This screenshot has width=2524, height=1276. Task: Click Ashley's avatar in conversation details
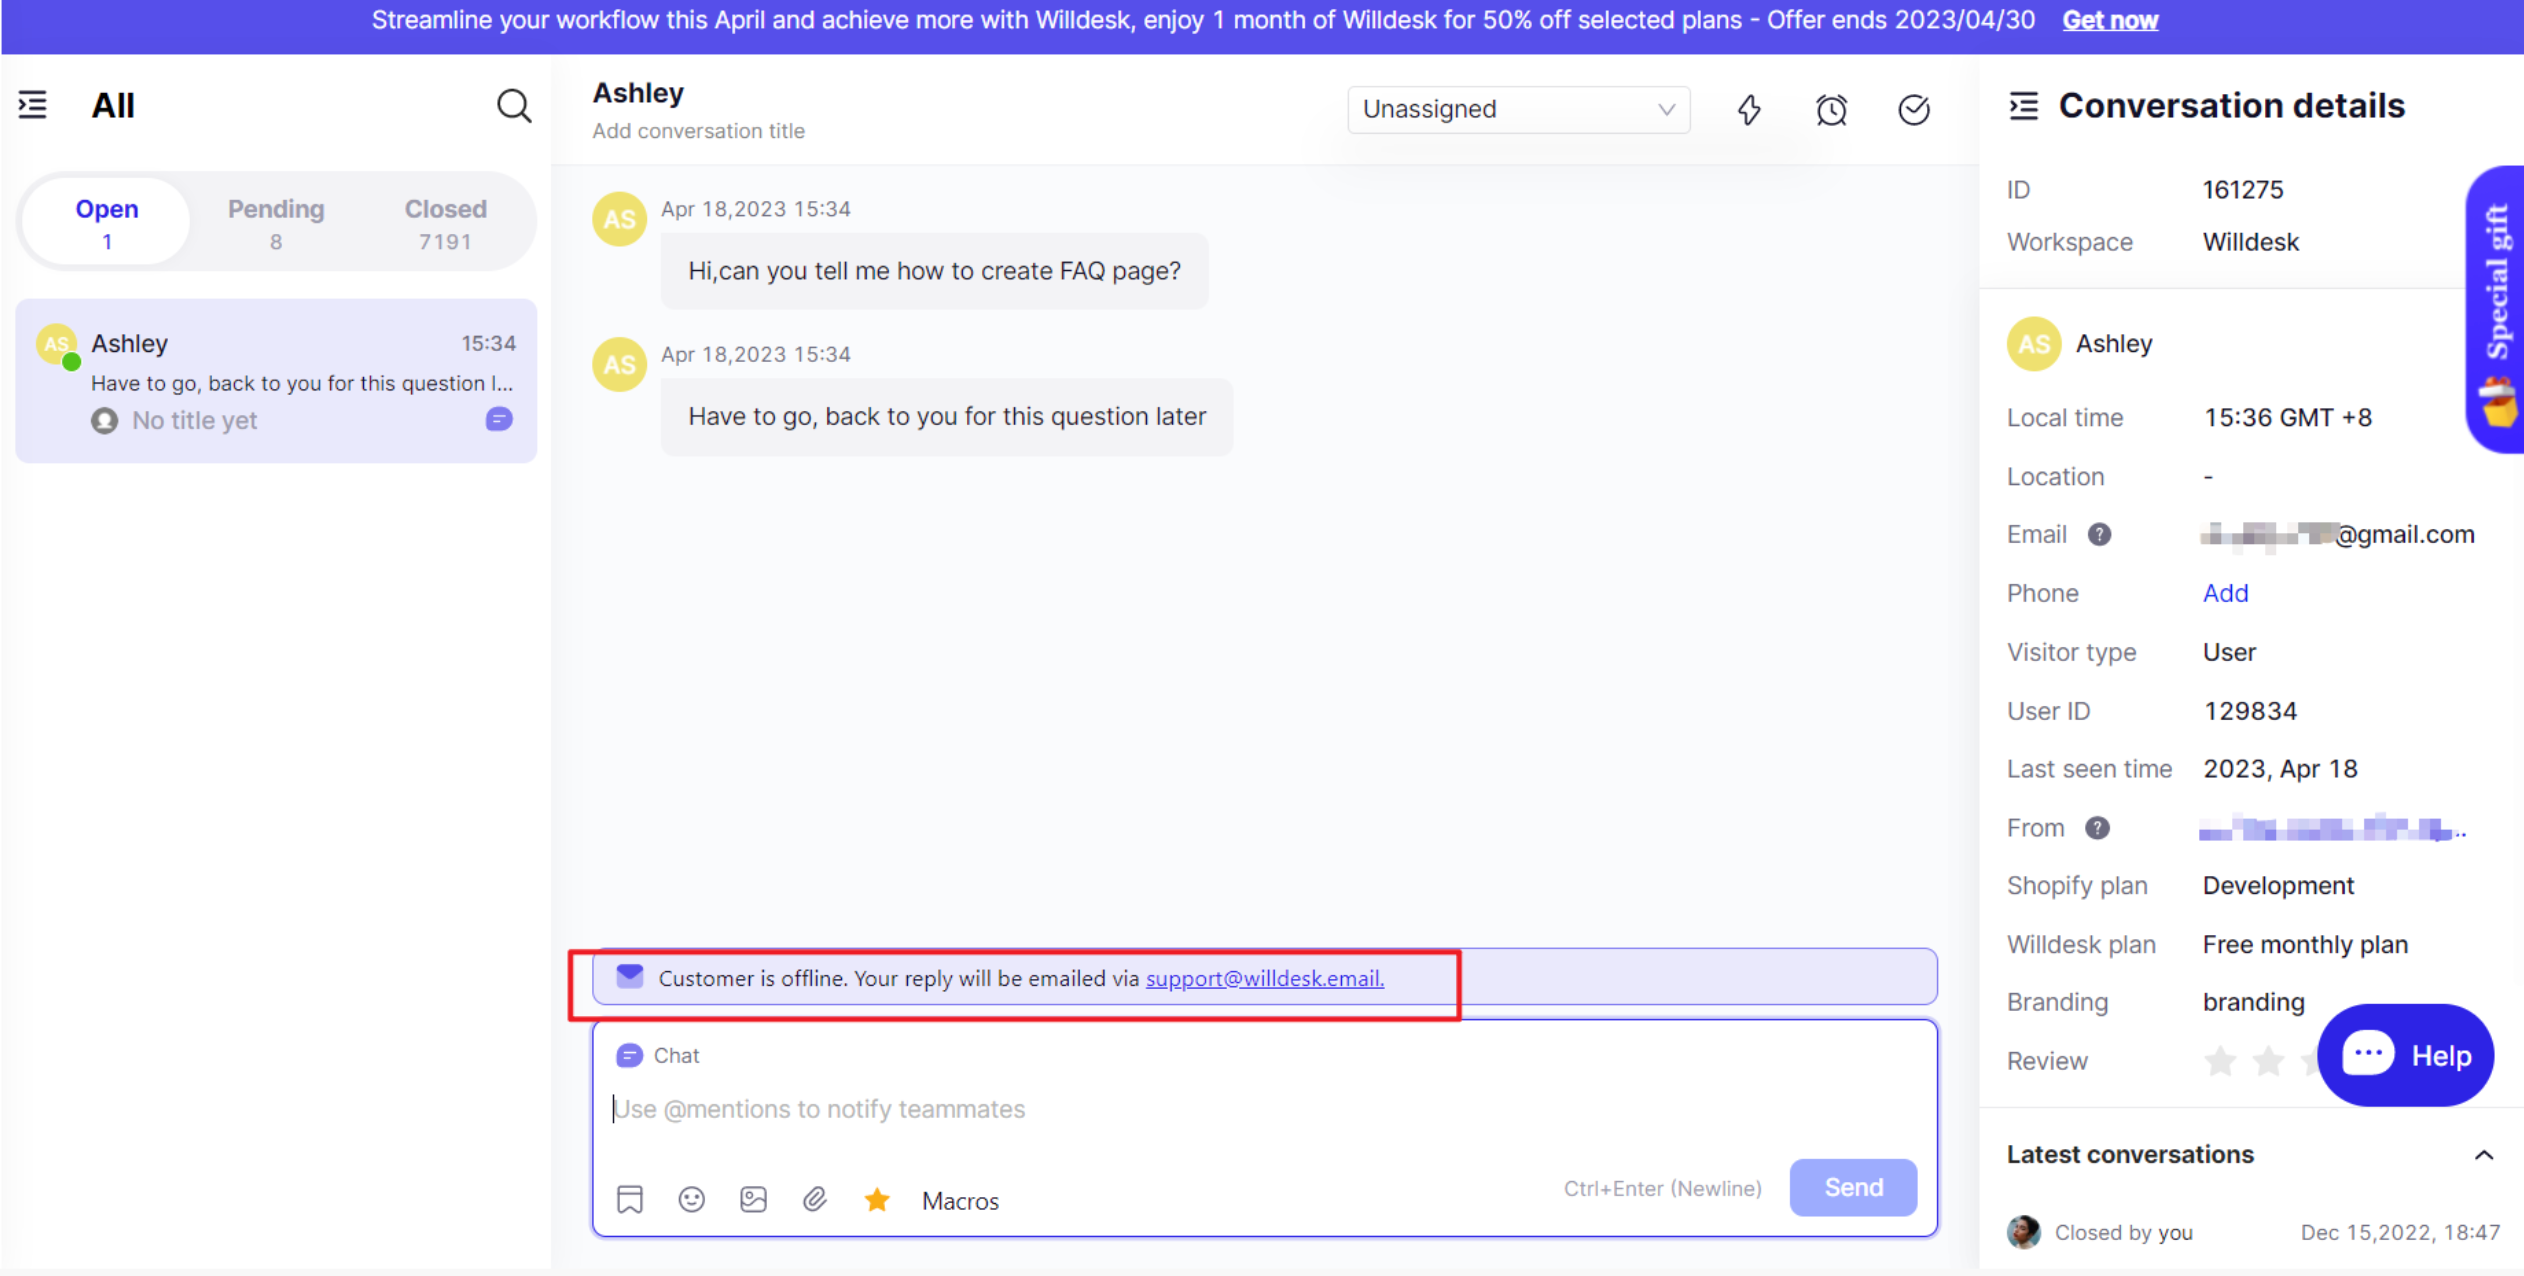(2033, 344)
